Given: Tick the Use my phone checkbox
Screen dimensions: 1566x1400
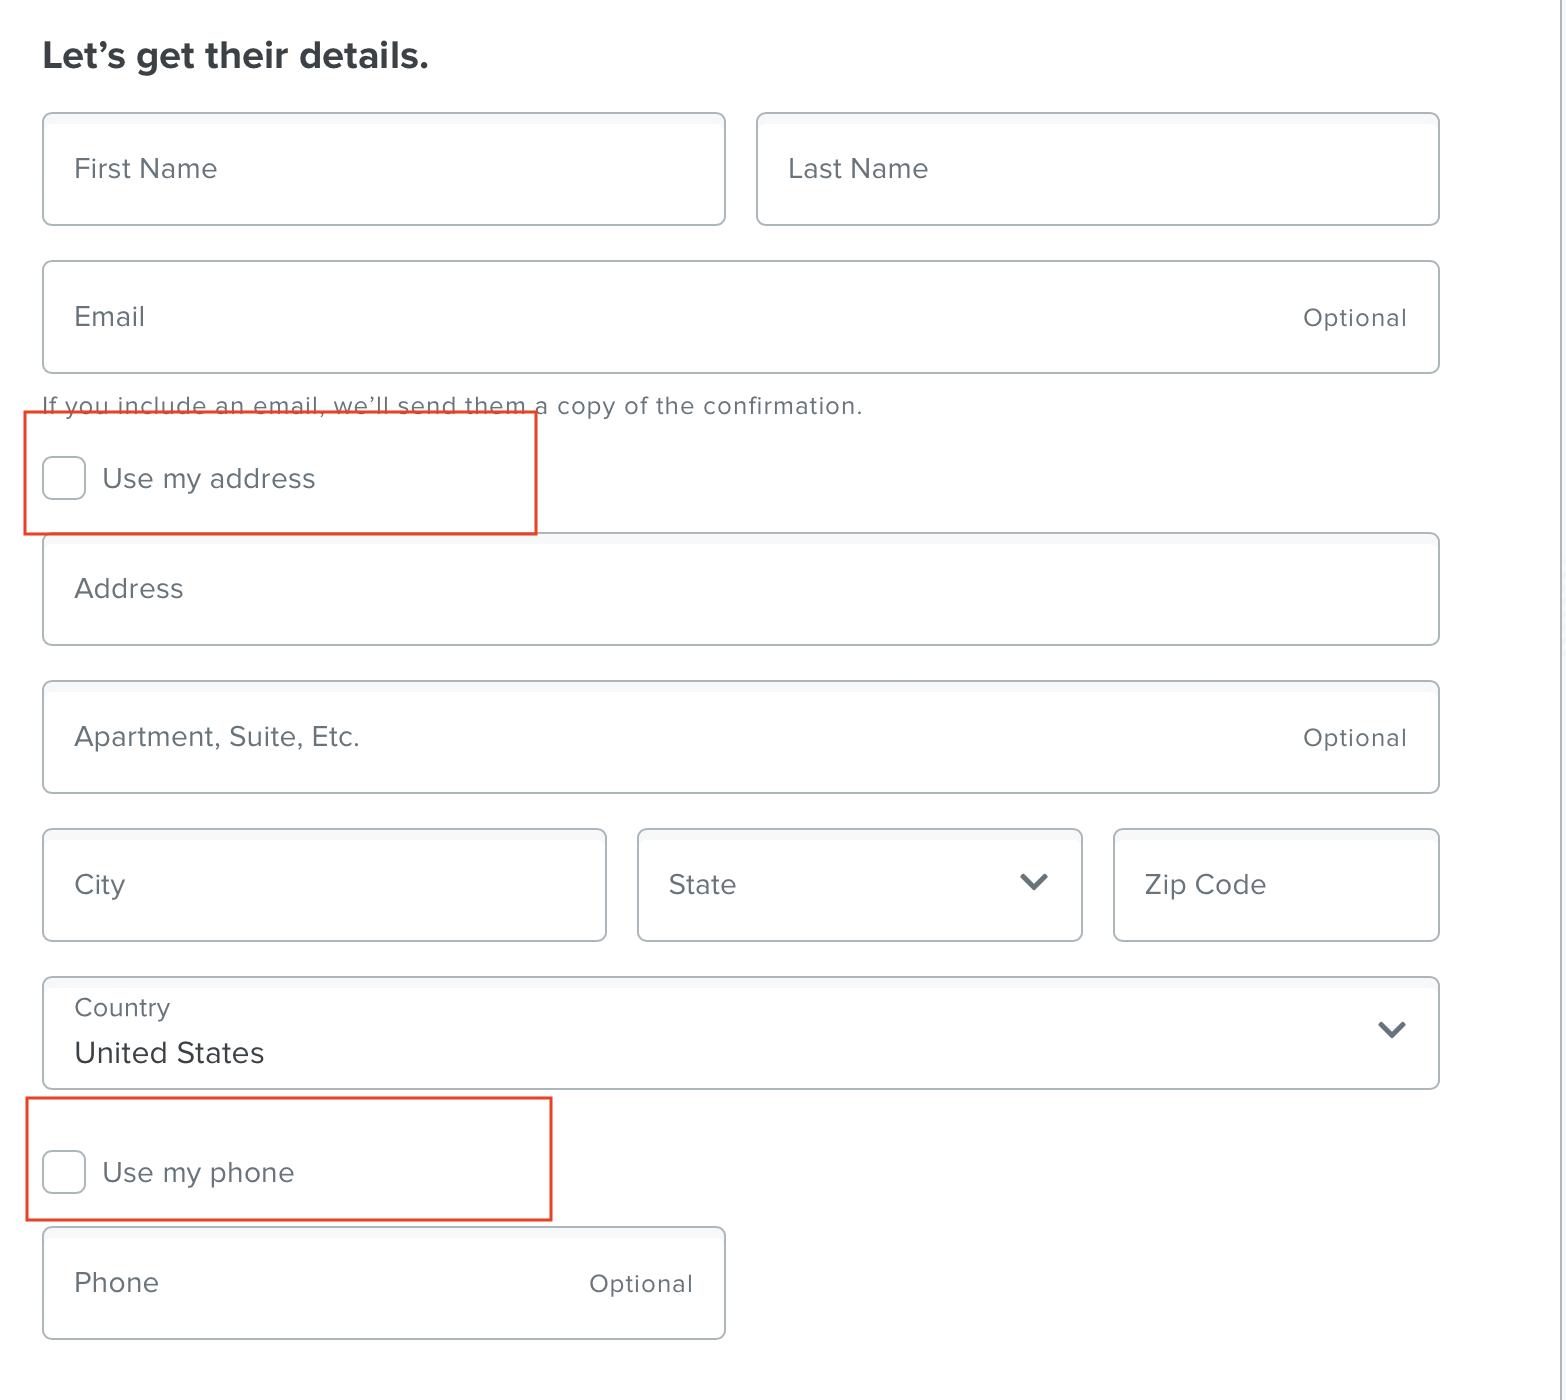Looking at the screenshot, I should (x=64, y=1172).
